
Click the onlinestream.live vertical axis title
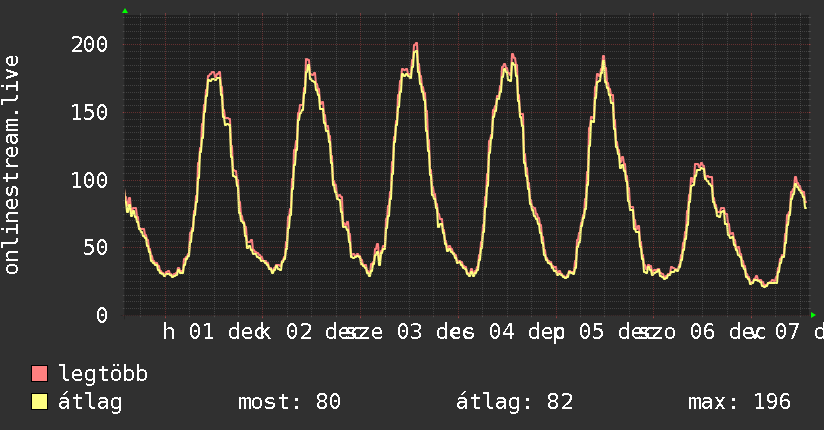point(12,165)
